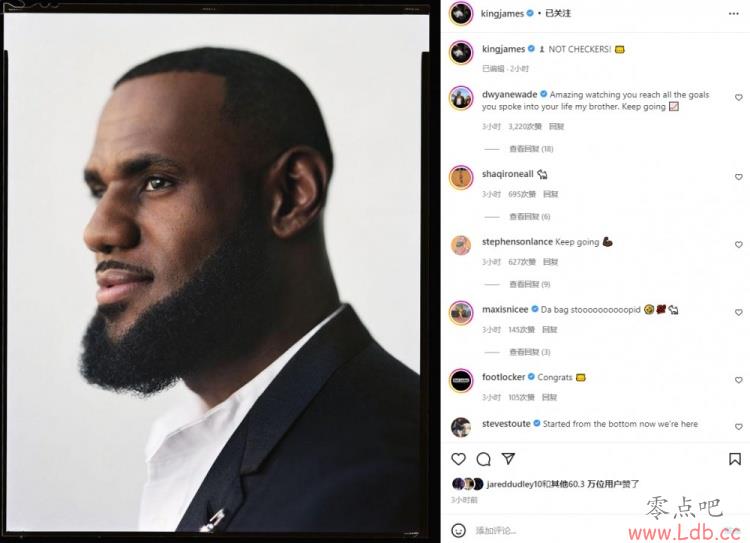Share the post with the paper plane icon
750x543 pixels.
[508, 459]
